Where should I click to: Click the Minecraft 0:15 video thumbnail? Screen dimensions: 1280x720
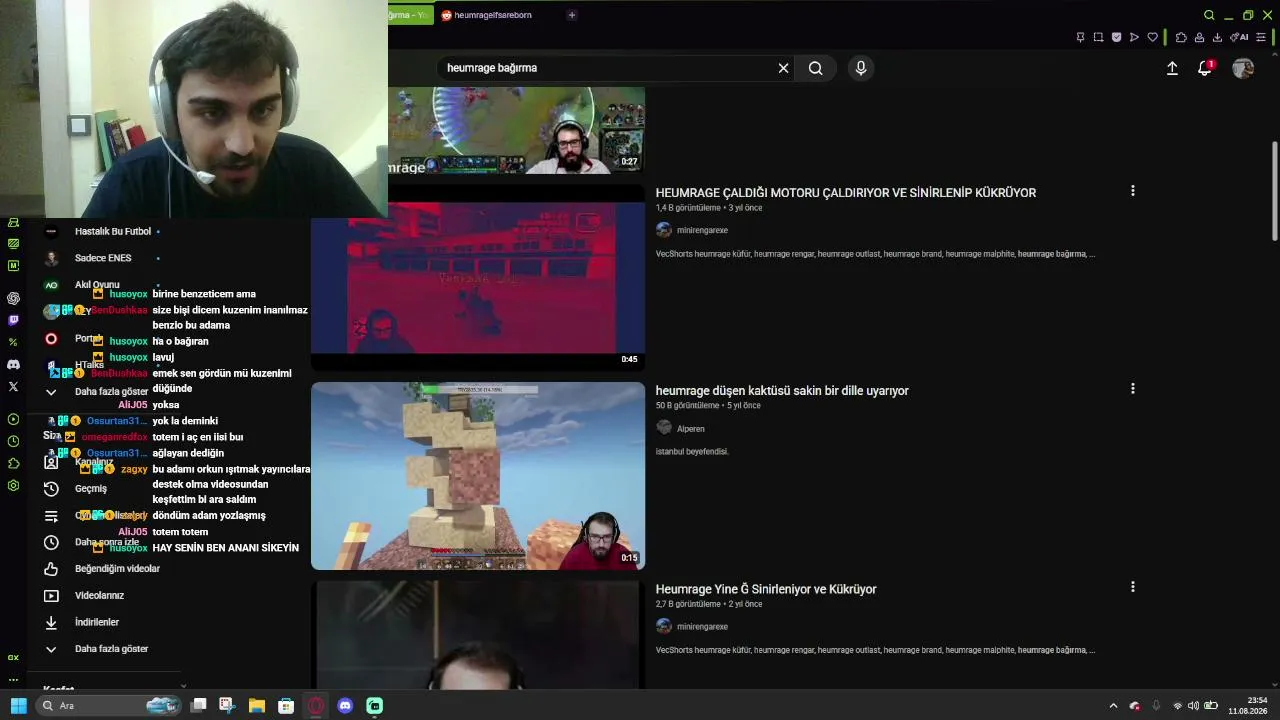[478, 476]
